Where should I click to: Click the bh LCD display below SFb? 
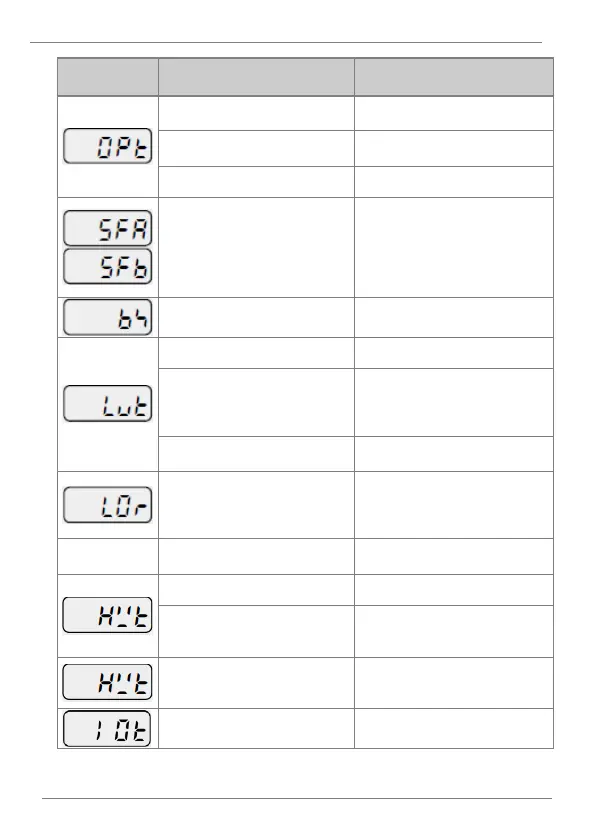click(108, 317)
